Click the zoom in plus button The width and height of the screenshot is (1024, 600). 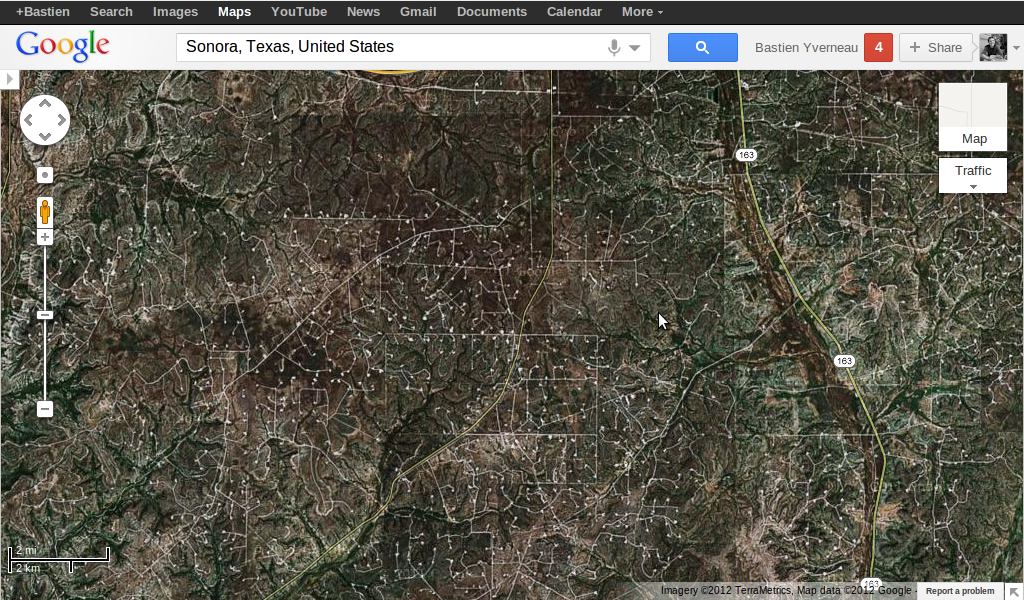click(45, 237)
